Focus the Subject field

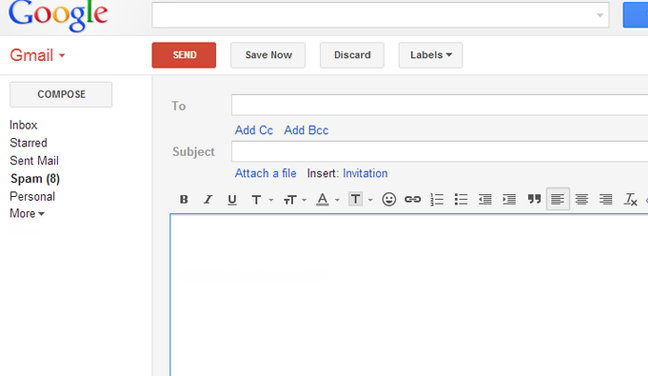440,151
